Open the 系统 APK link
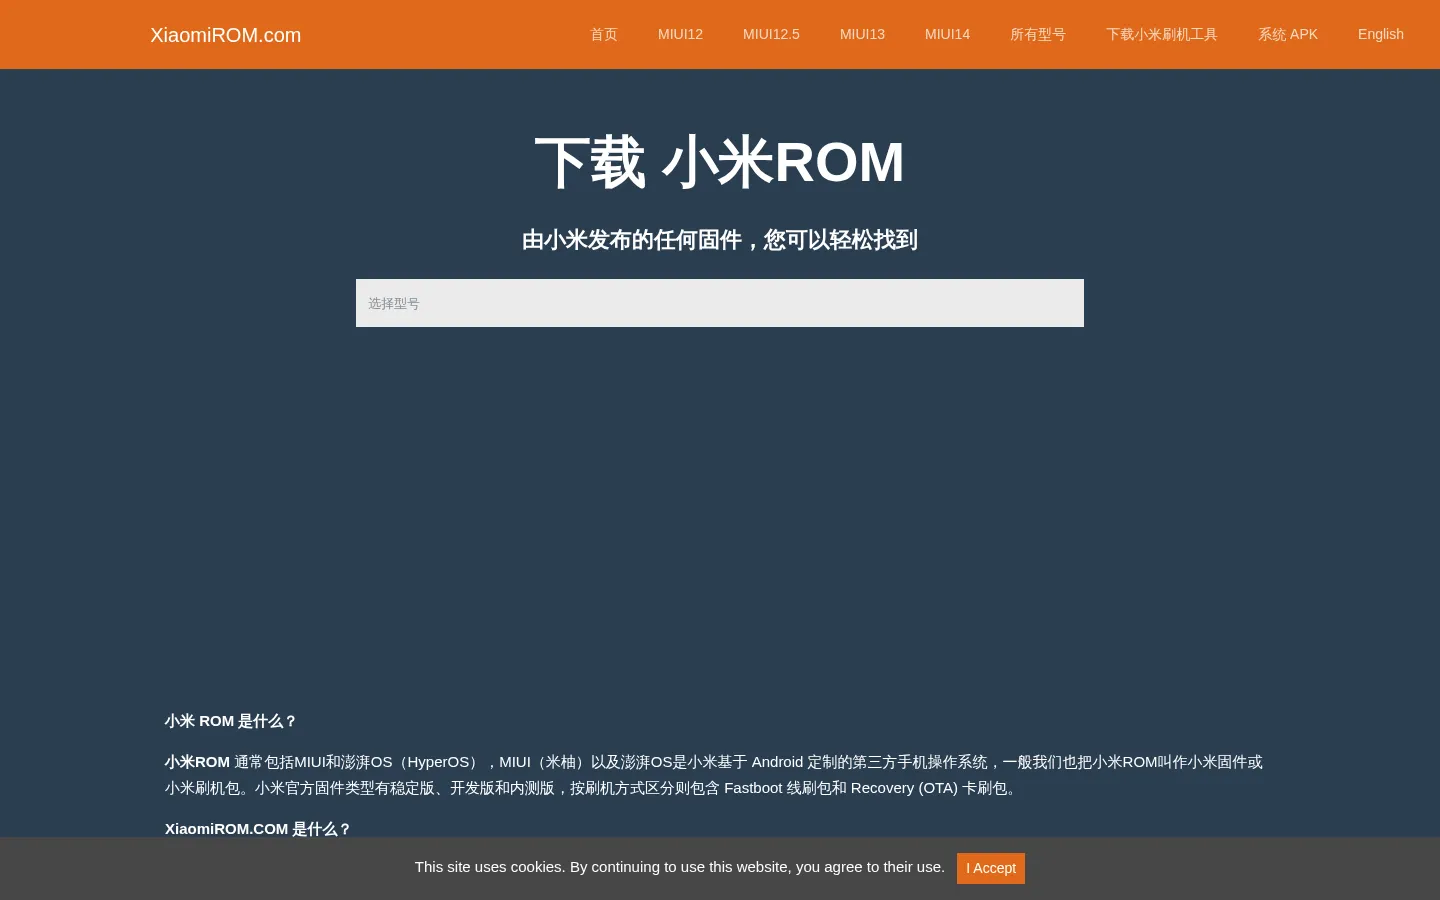 click(x=1288, y=34)
